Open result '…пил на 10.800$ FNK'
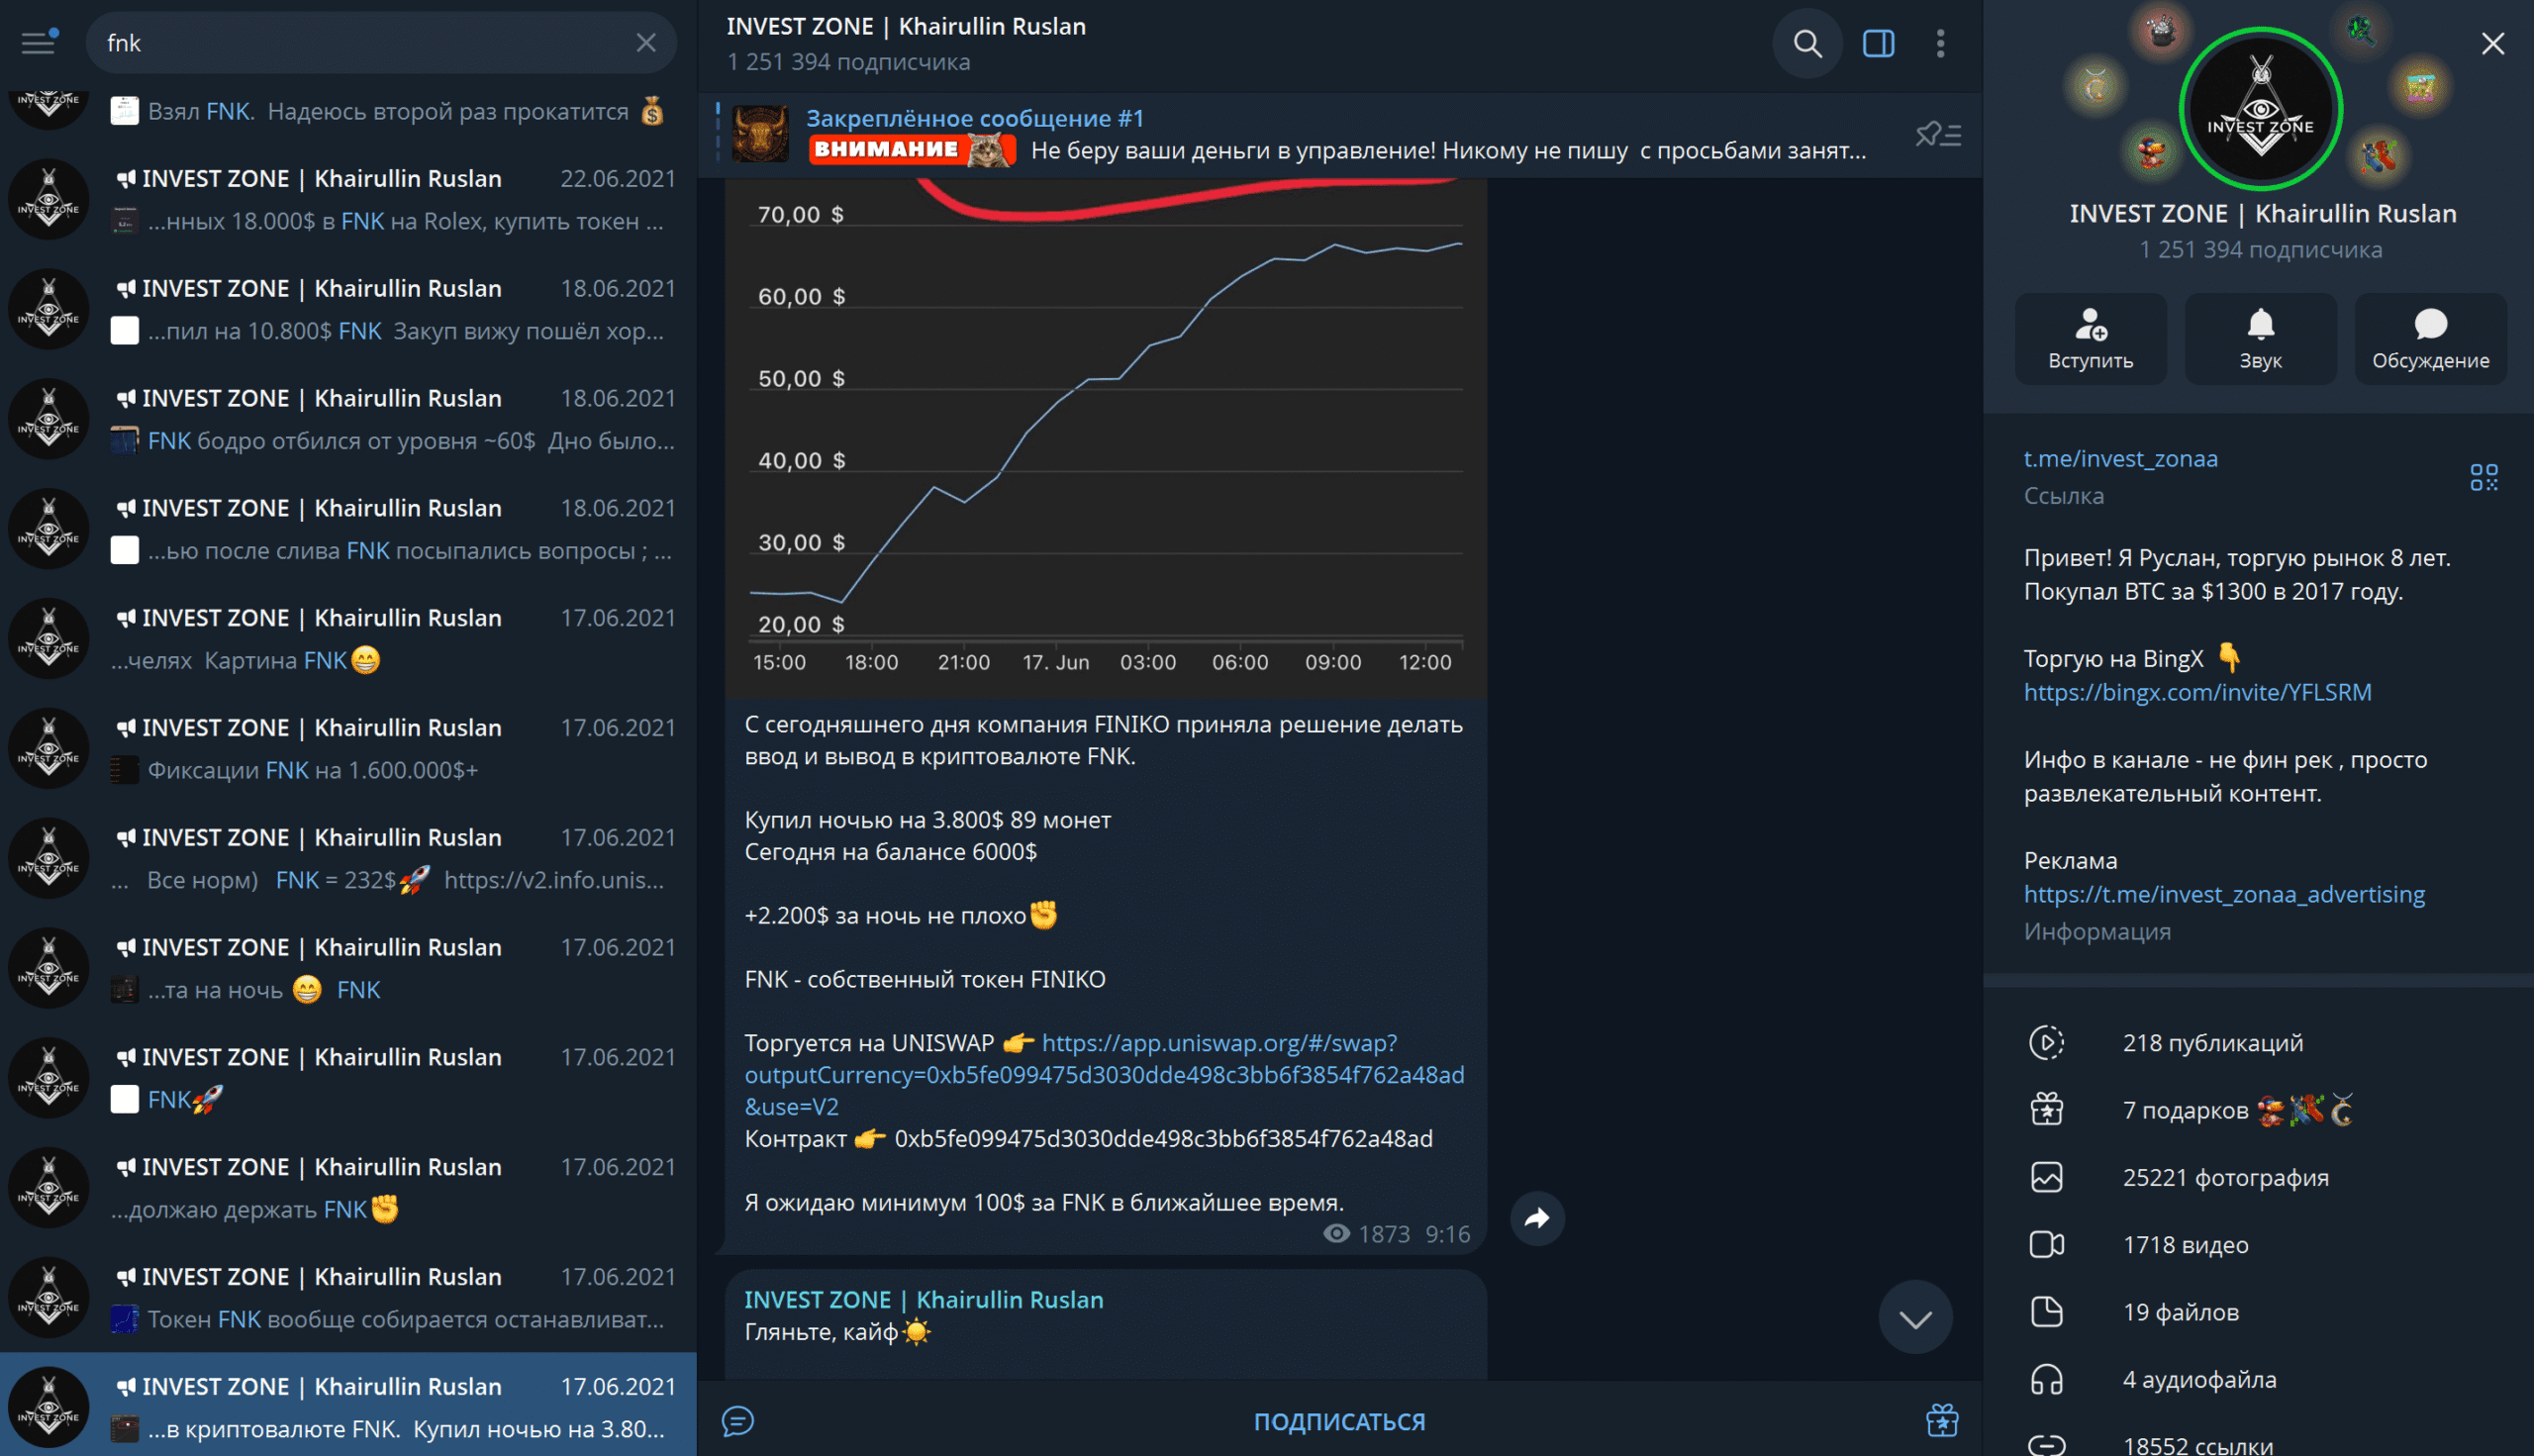The height and width of the screenshot is (1456, 2534). (348, 309)
